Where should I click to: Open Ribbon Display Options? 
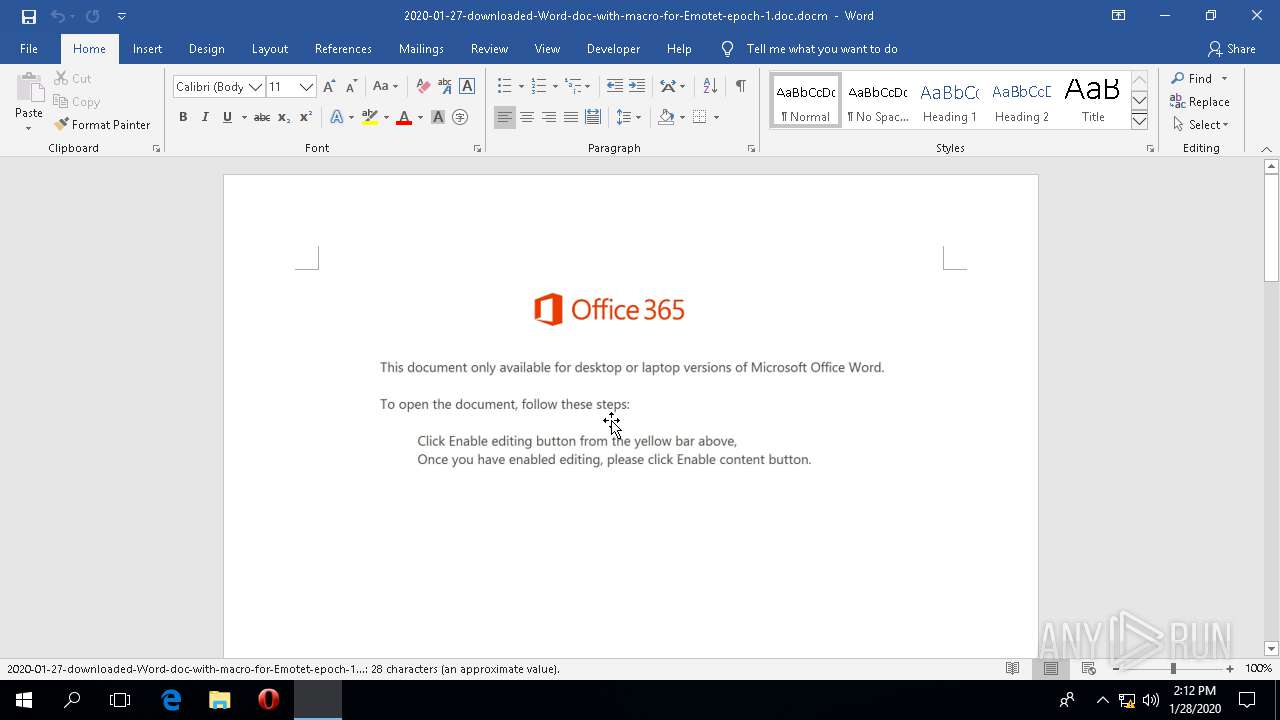1118,16
